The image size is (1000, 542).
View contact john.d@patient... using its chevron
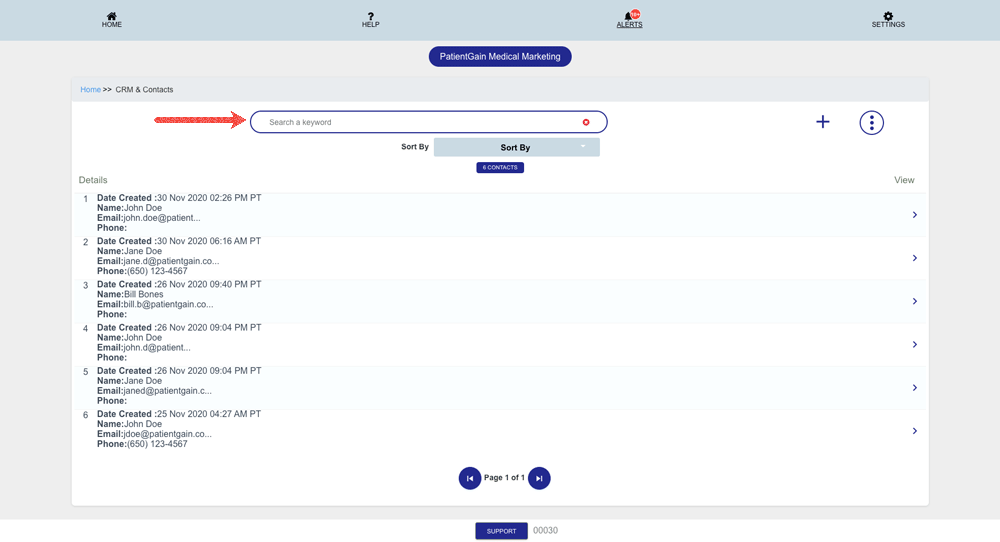(x=915, y=344)
